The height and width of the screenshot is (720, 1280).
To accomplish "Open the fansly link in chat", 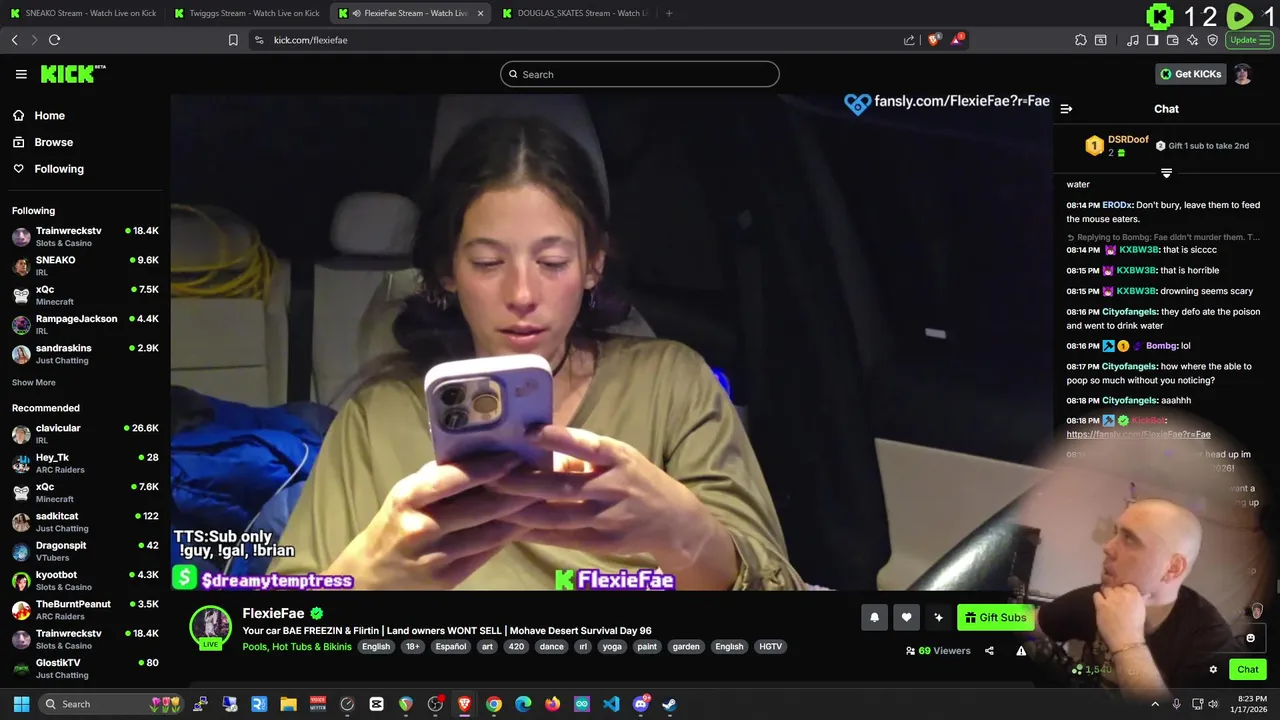I will [x=1138, y=434].
